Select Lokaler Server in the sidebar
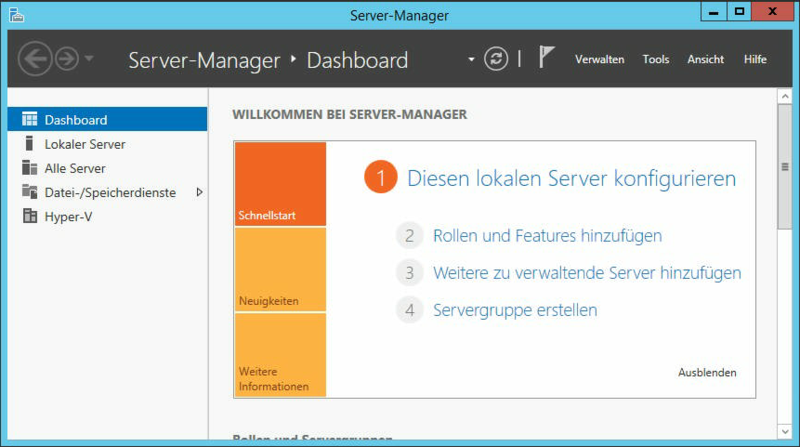800x447 pixels. click(107, 144)
